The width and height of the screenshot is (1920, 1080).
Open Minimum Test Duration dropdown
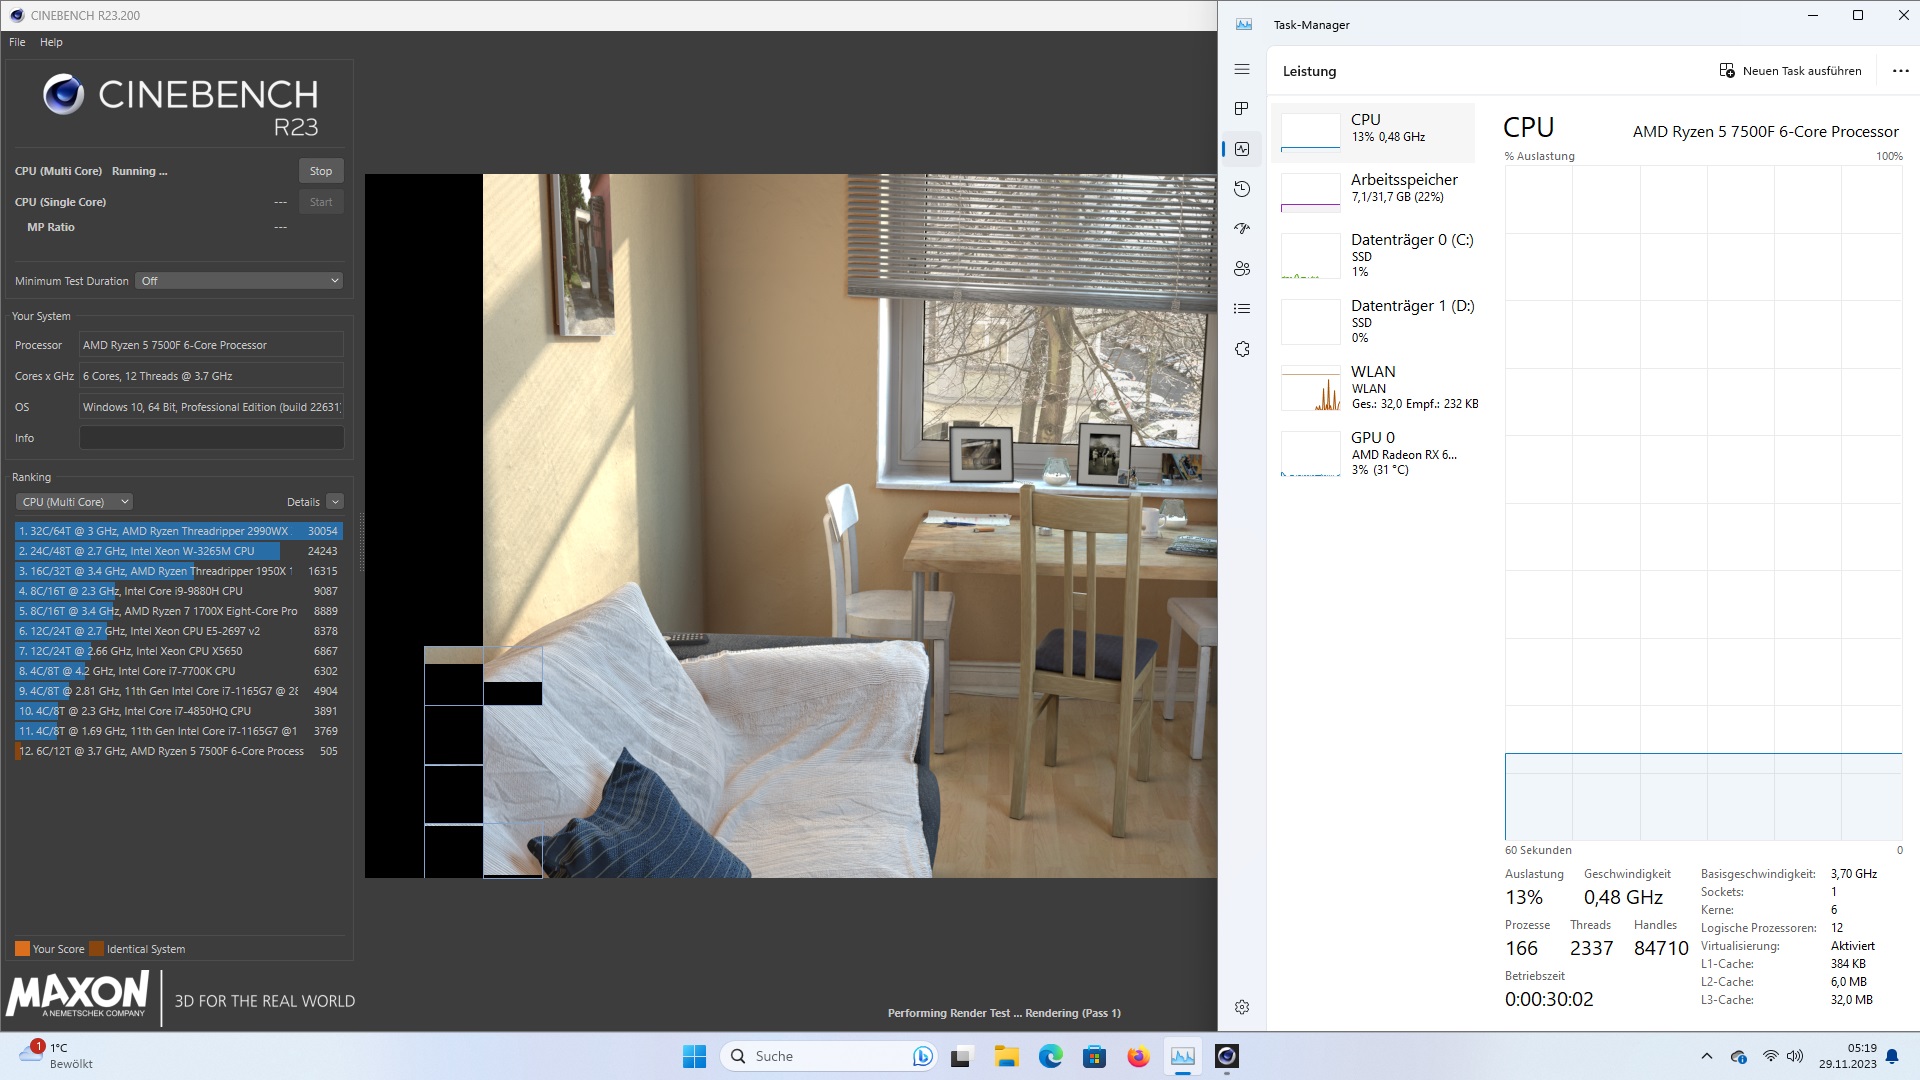click(x=240, y=281)
